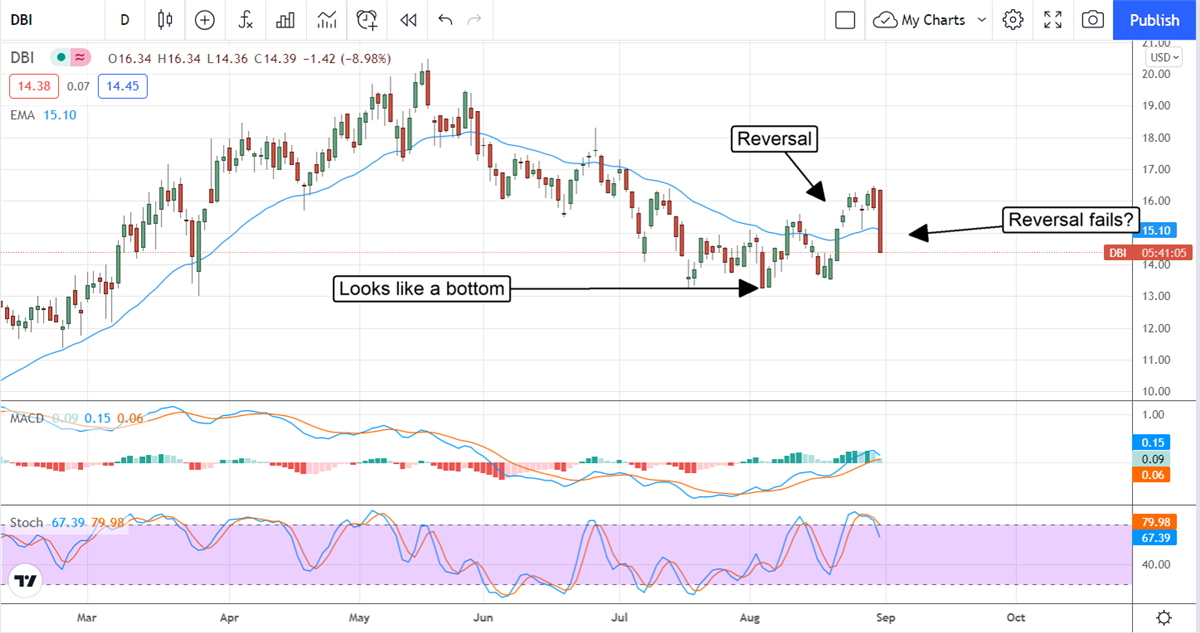Screen dimensions: 1200x633
Task: Click the MACD signal 0.06 axis label
Action: click(1150, 476)
